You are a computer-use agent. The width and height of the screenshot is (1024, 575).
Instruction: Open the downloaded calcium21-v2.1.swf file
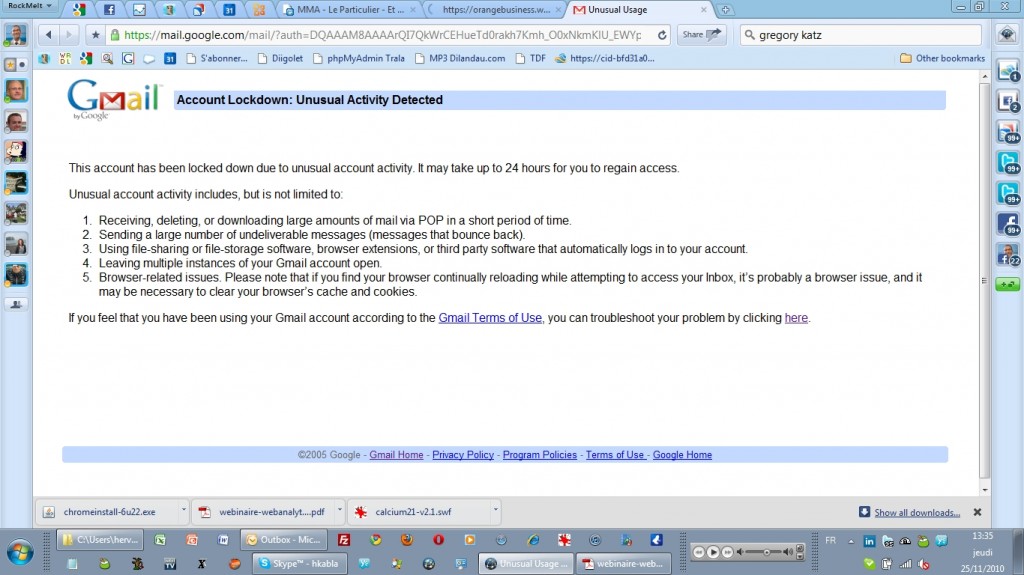pyautogui.click(x=420, y=512)
